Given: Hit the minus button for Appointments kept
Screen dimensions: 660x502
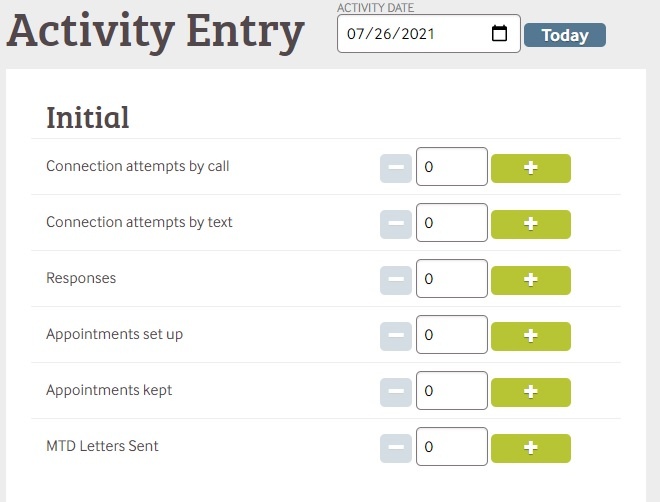Looking at the screenshot, I should (x=396, y=392).
